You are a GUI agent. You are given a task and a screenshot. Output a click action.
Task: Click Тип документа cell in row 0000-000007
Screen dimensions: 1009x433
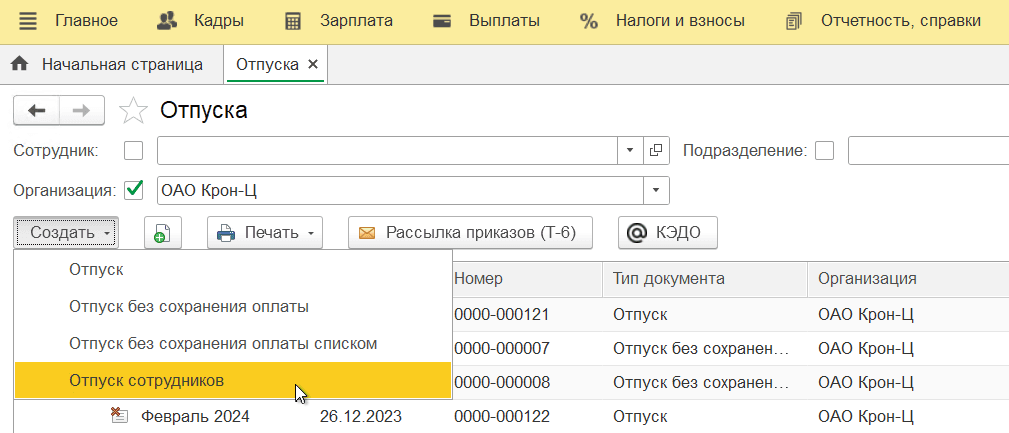pos(705,349)
